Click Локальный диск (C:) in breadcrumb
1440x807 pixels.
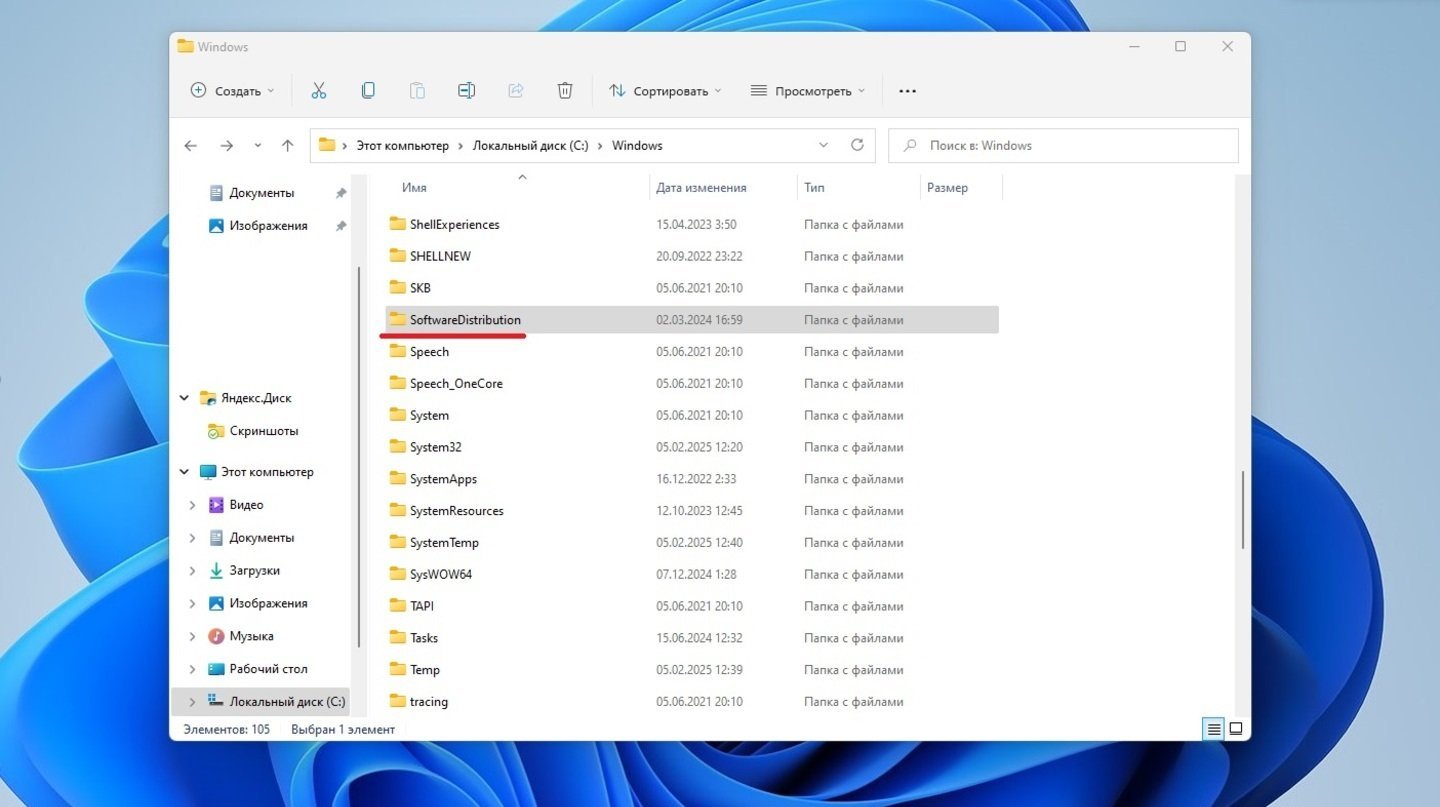[530, 146]
